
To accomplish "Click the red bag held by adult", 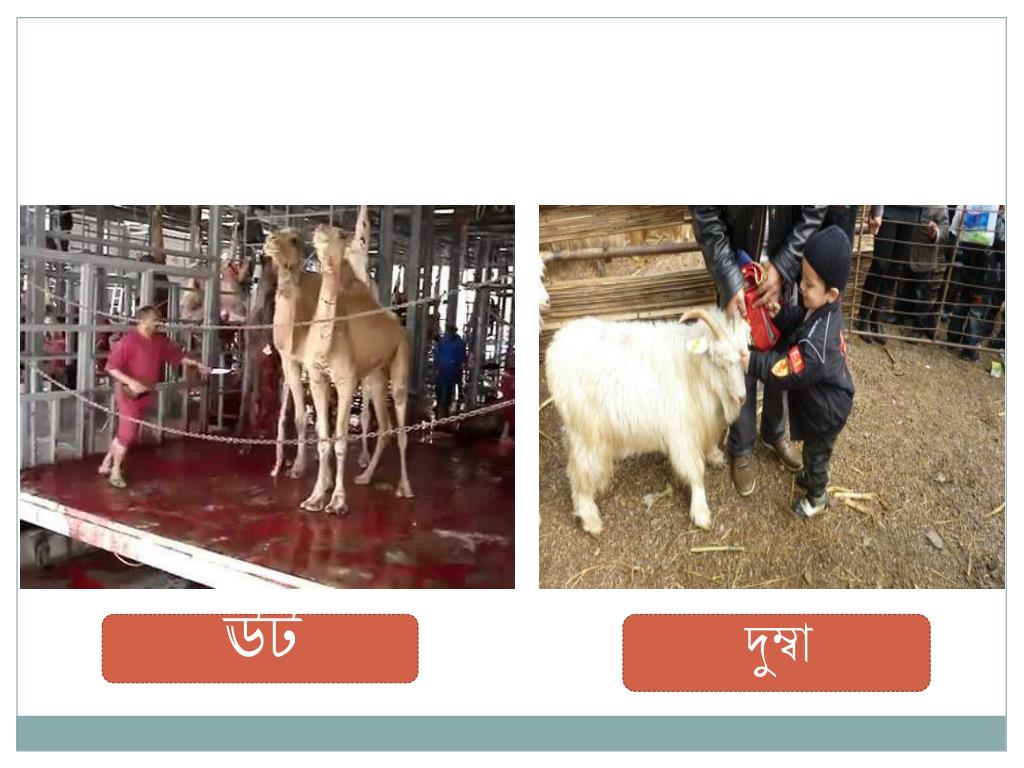I will [x=761, y=307].
